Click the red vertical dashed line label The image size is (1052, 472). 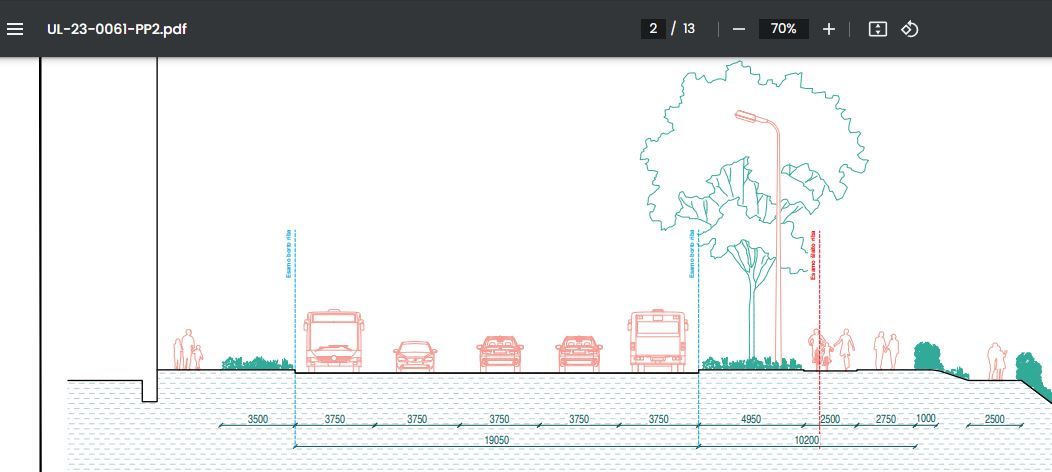(812, 255)
